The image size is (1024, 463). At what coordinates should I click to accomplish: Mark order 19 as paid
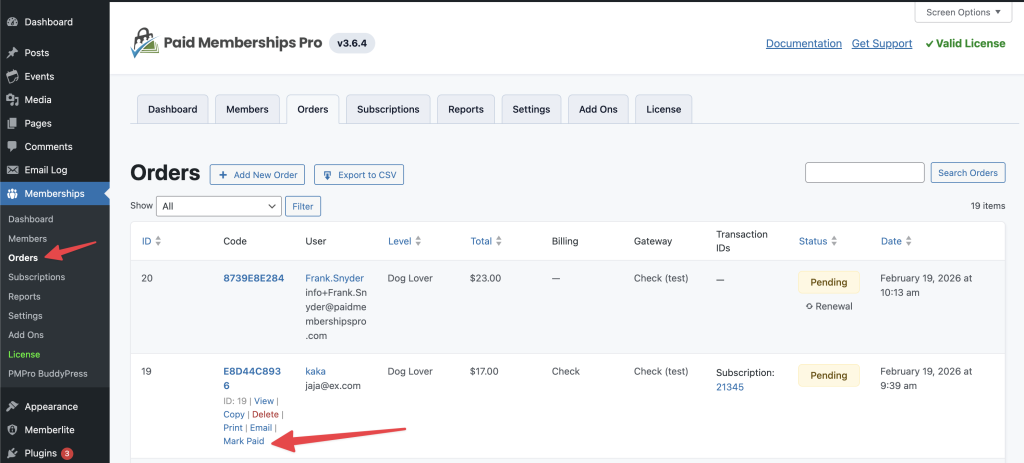(x=243, y=441)
